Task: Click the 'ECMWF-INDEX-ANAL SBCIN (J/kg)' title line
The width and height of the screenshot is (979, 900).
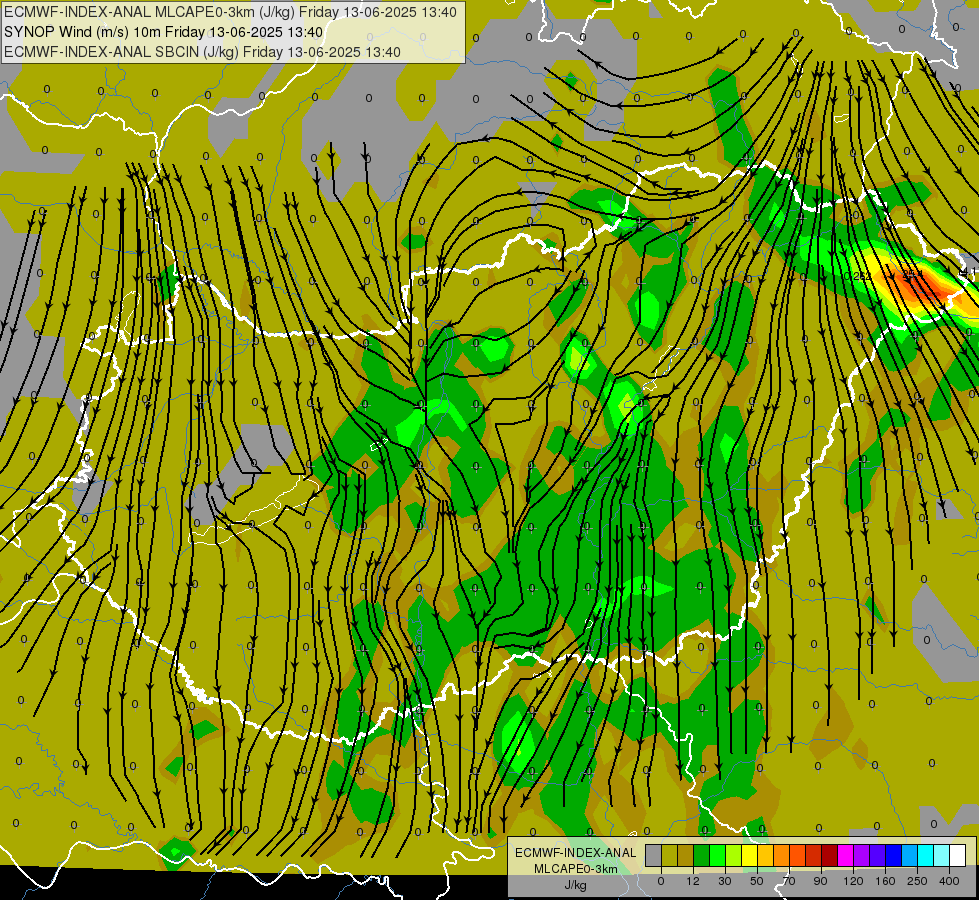Action: coord(202,52)
